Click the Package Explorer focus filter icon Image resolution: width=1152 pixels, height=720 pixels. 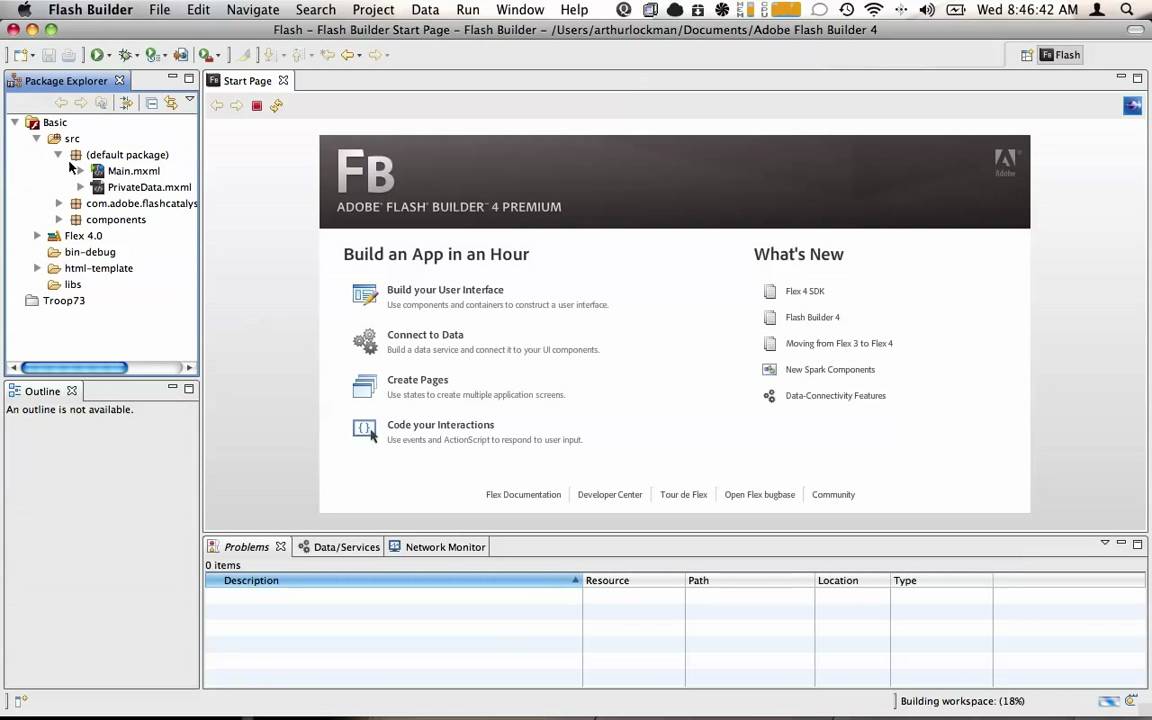pyautogui.click(x=126, y=103)
